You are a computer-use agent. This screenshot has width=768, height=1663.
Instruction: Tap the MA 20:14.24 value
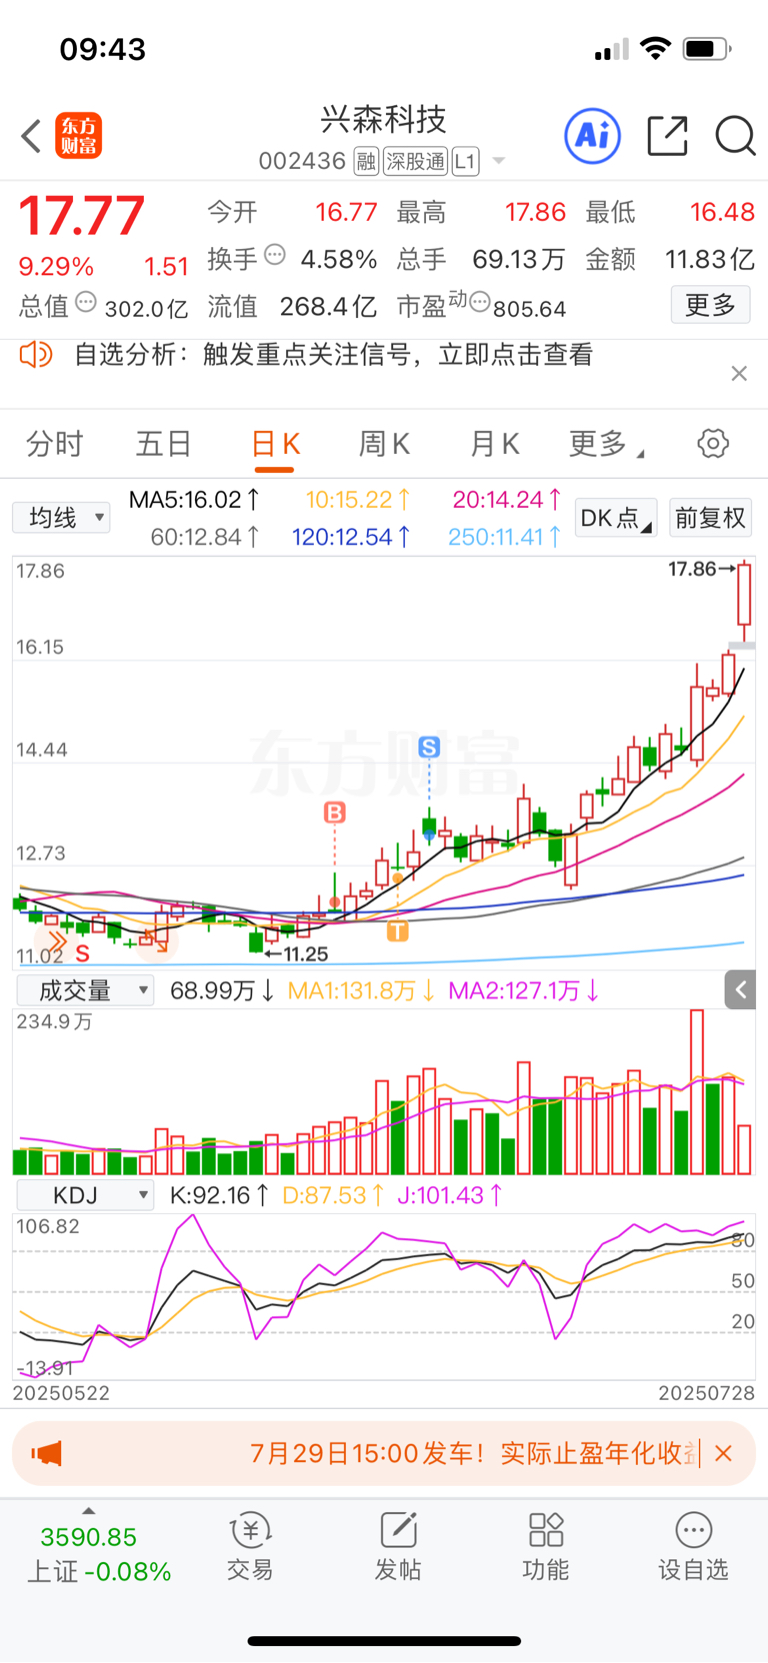pyautogui.click(x=507, y=499)
